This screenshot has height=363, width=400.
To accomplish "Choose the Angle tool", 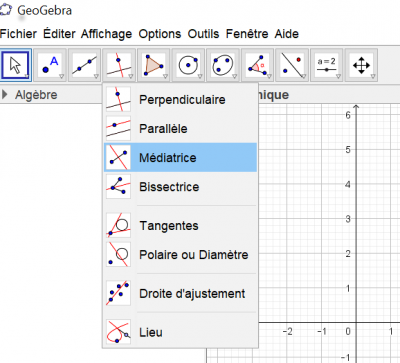I will [x=258, y=65].
